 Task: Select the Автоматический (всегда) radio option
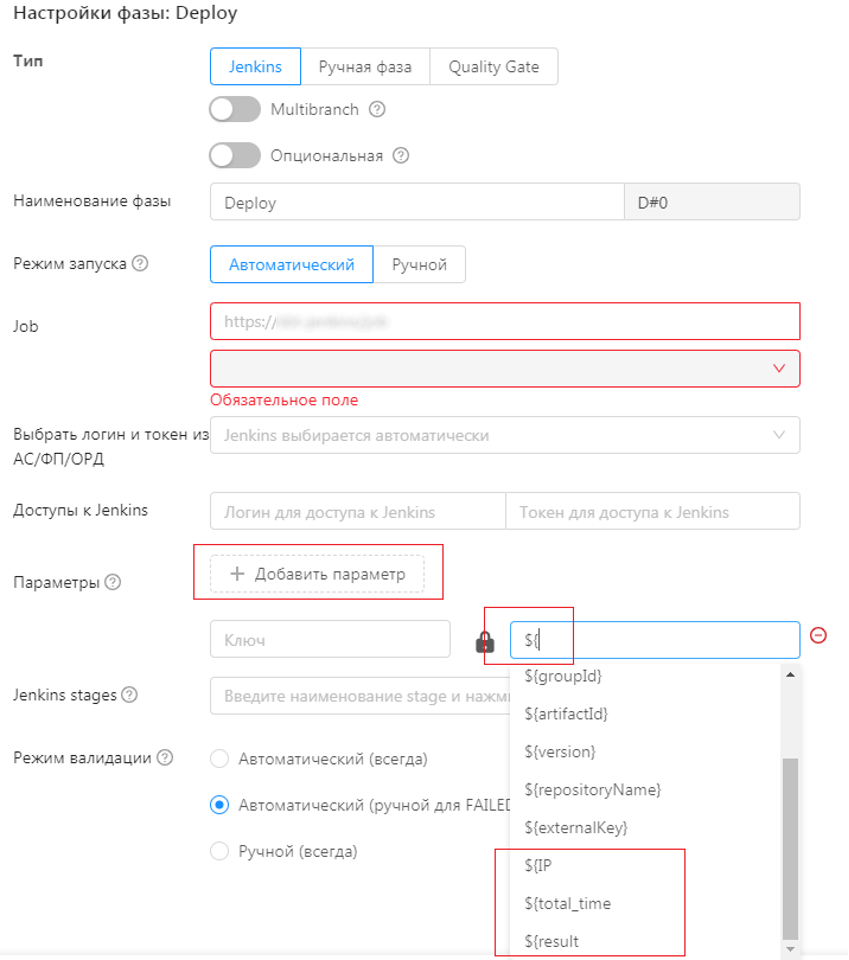[x=220, y=759]
